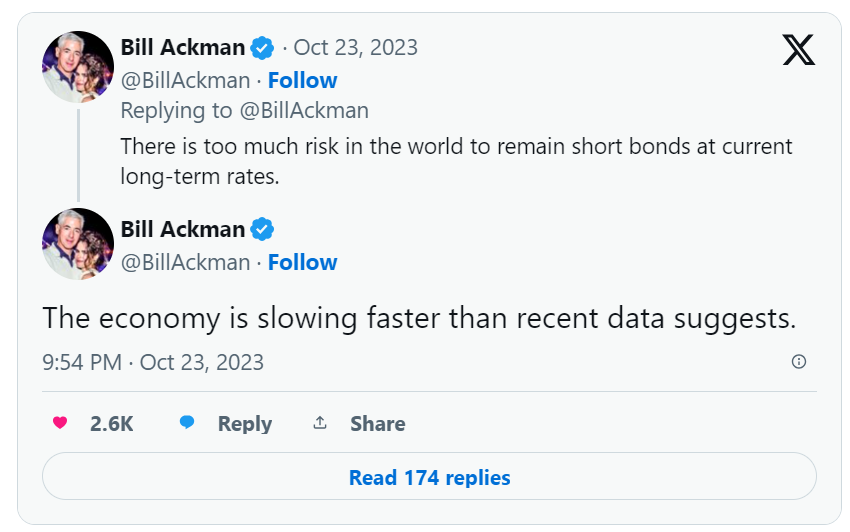
Task: Click verified badge on lower Bill Ackman
Action: coord(262,230)
